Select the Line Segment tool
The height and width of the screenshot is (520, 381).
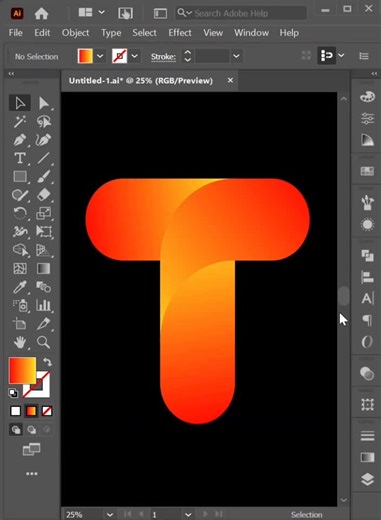click(44, 158)
